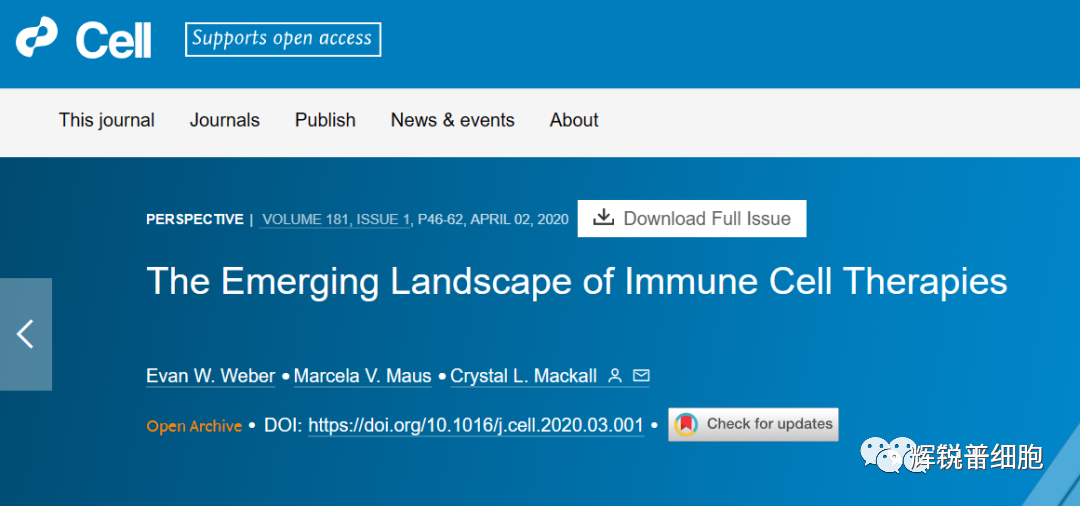Click the author profile person icon
1080x506 pixels.
(x=616, y=376)
